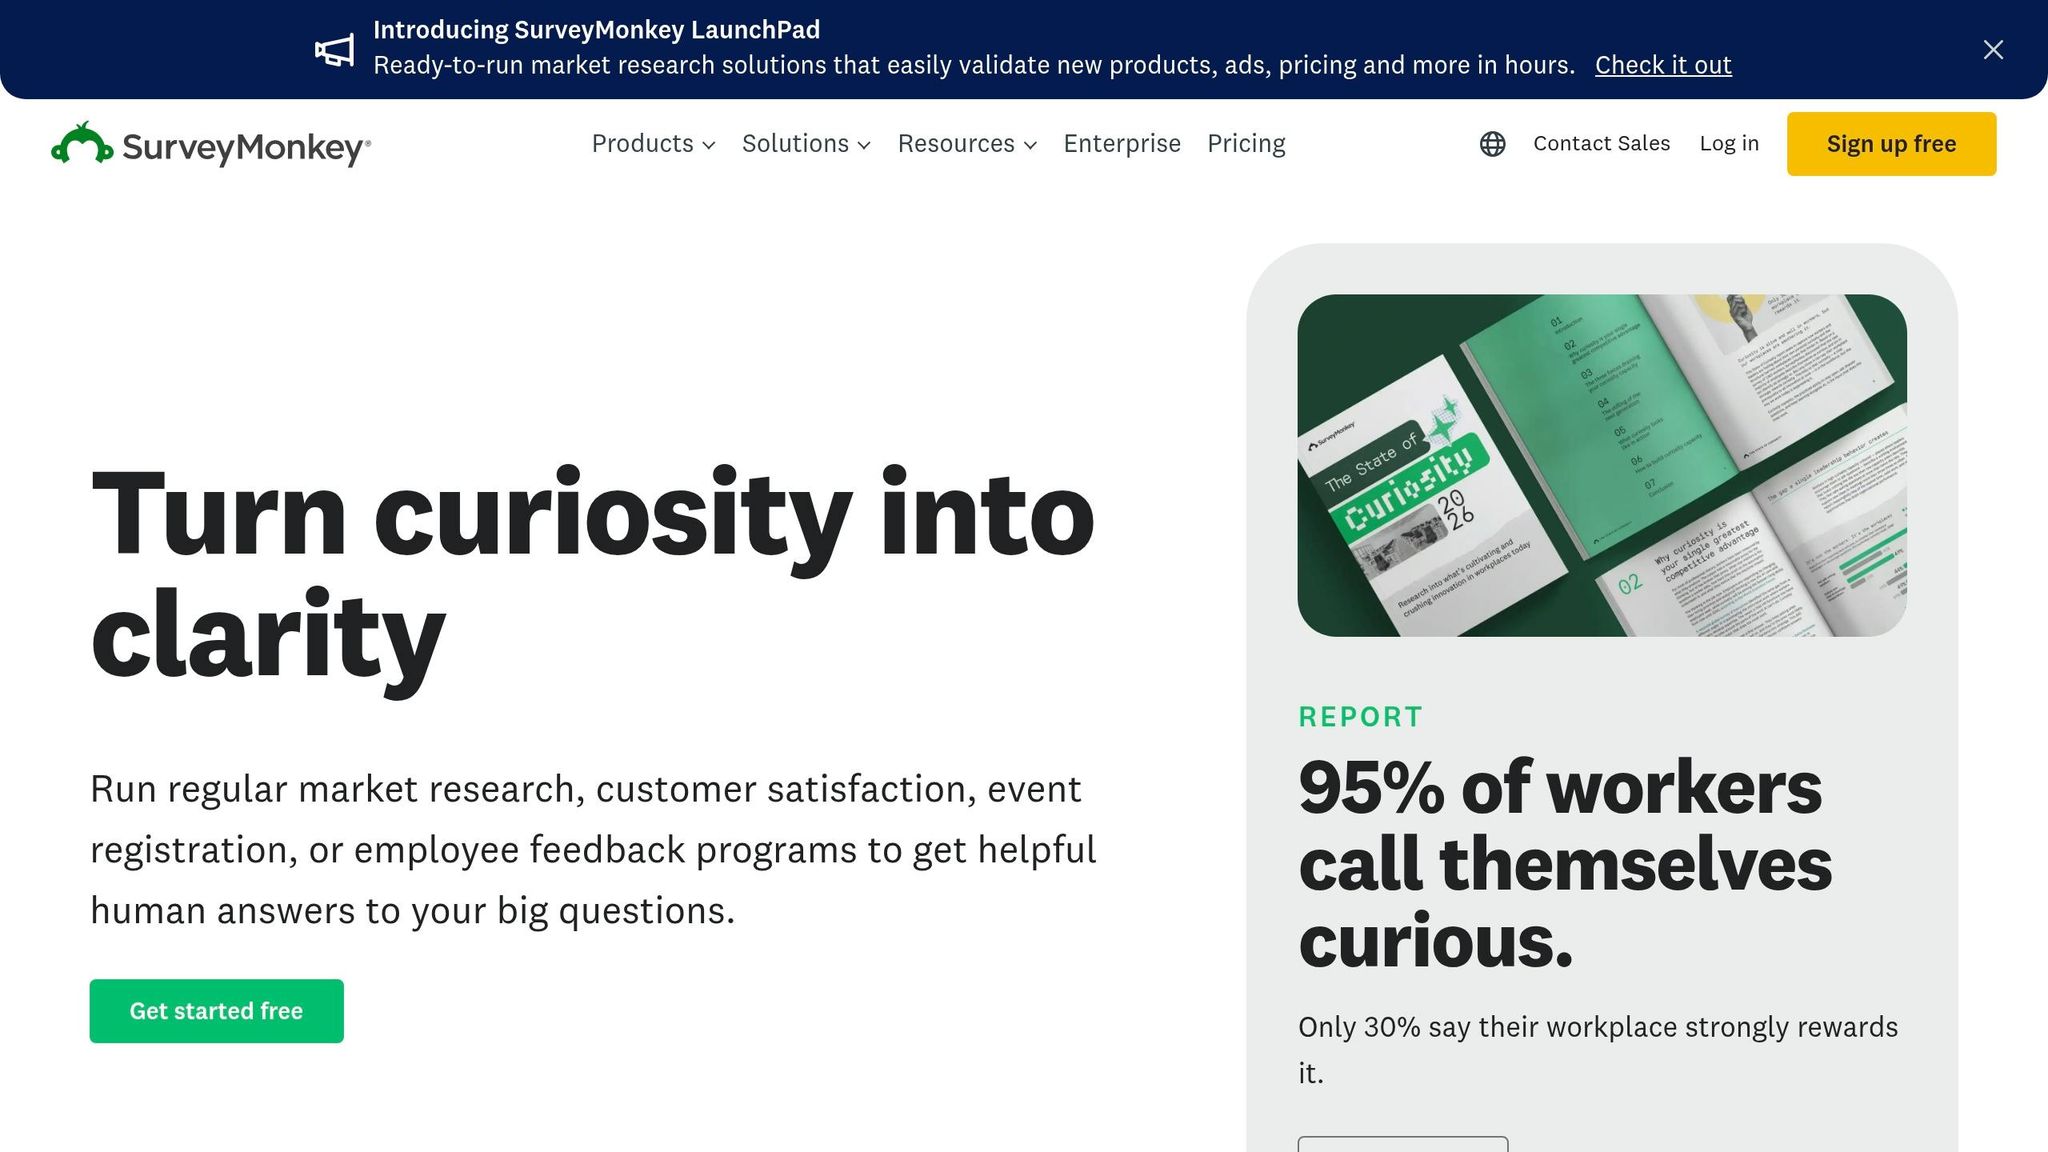
Task: Click the SurveyMonkey logo
Action: click(211, 145)
